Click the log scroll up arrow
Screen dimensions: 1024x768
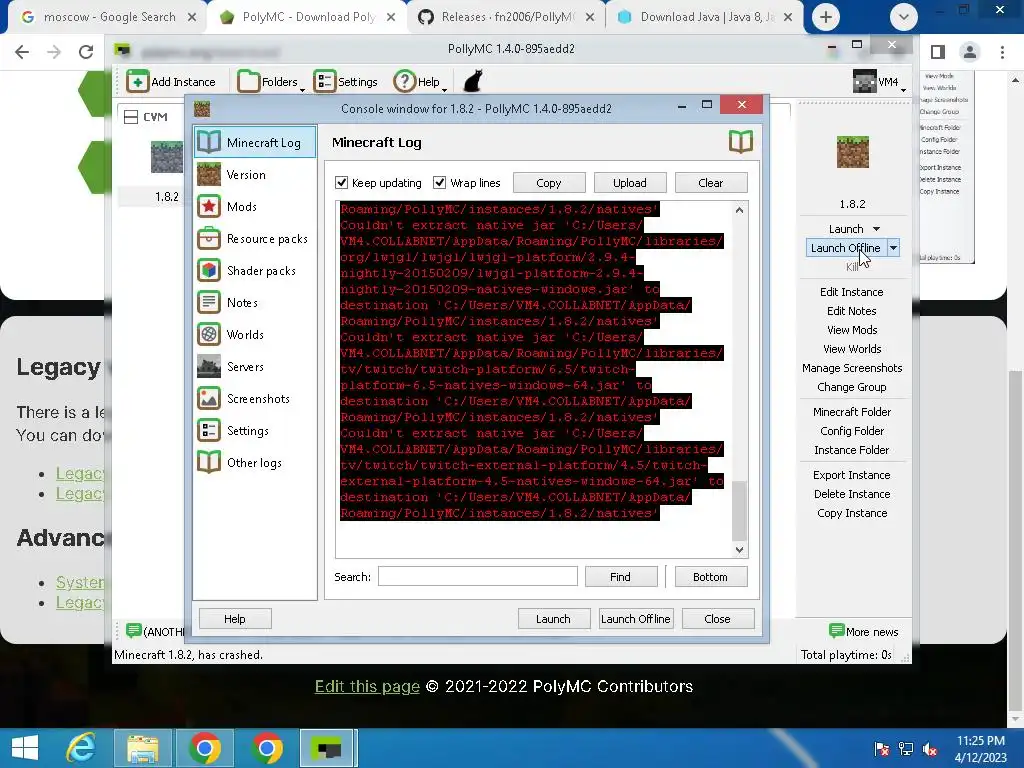pyautogui.click(x=739, y=210)
